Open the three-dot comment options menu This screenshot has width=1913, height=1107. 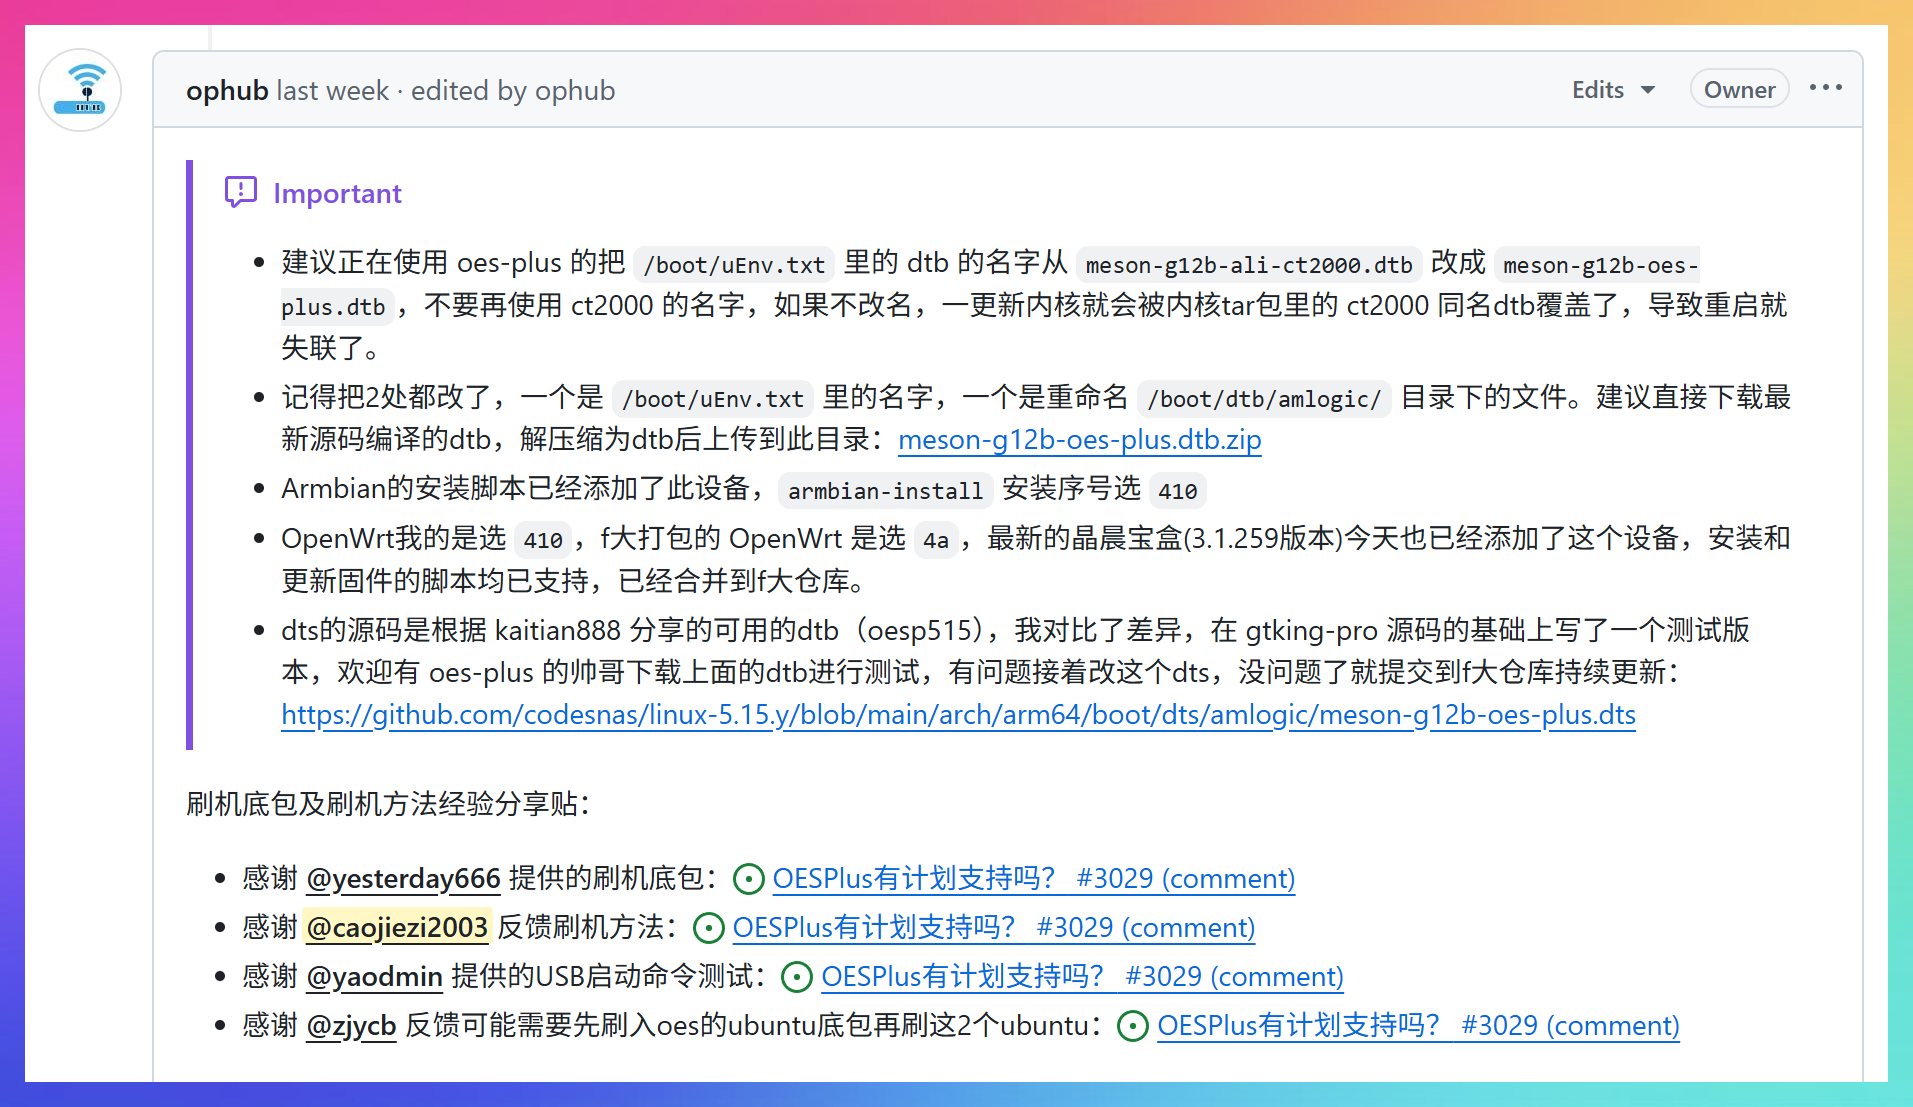coord(1825,88)
